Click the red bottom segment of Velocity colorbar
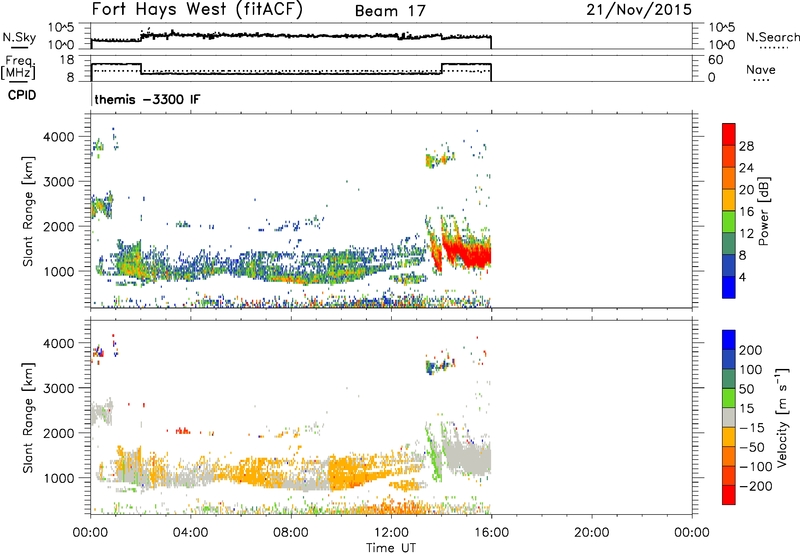Screen dimensions: 800x554 pyautogui.click(x=729, y=495)
